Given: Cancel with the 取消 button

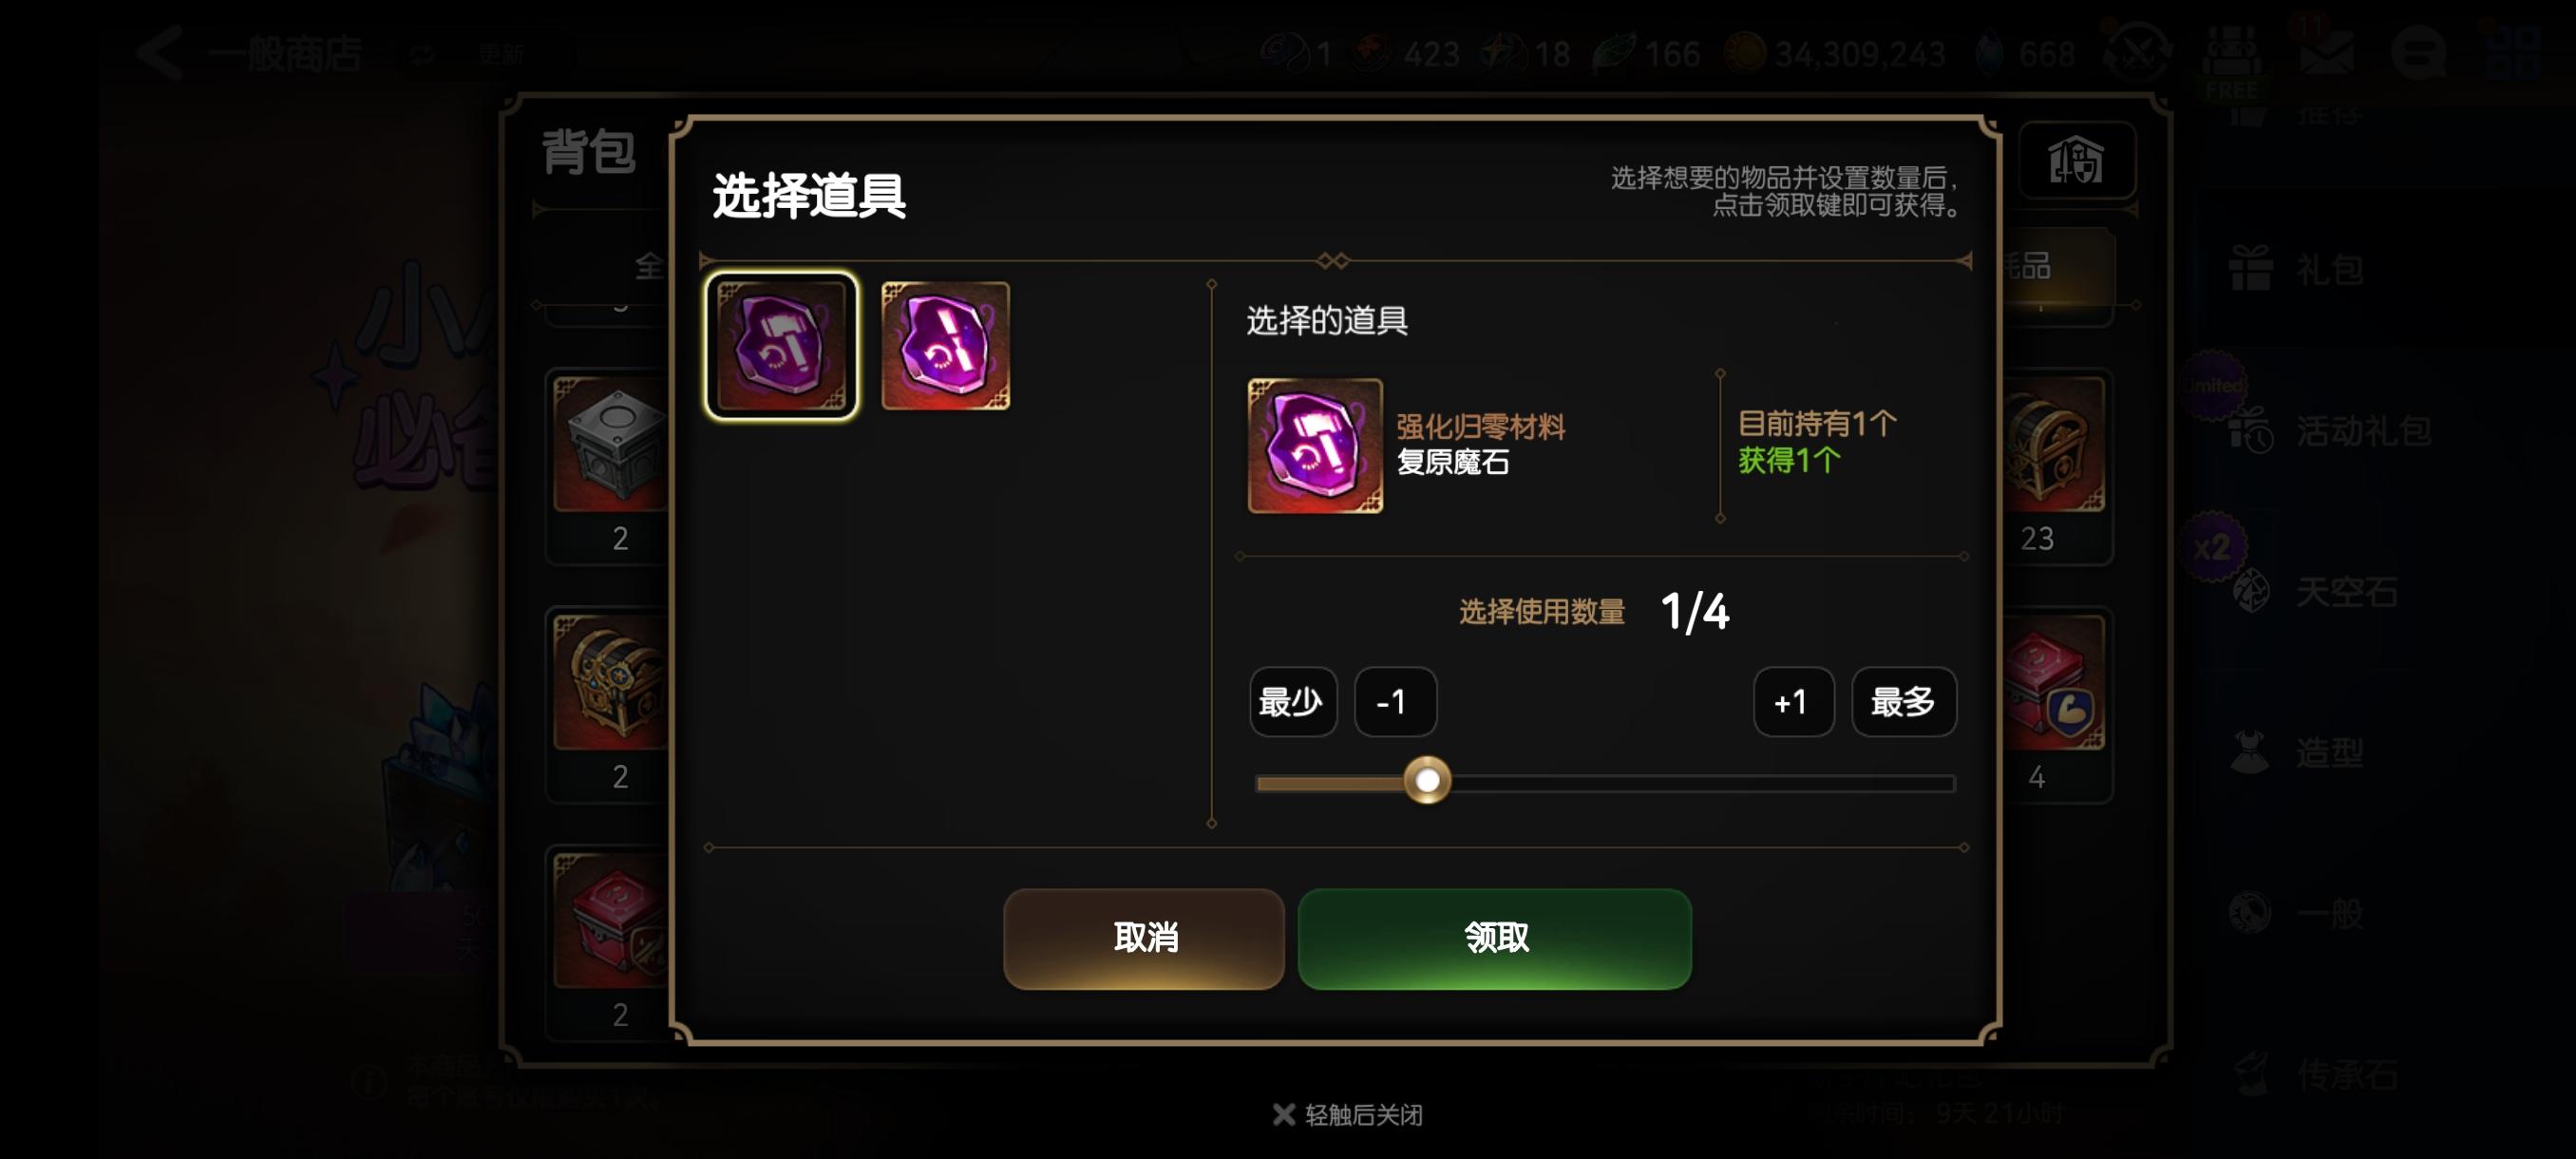Looking at the screenshot, I should coord(1144,938).
